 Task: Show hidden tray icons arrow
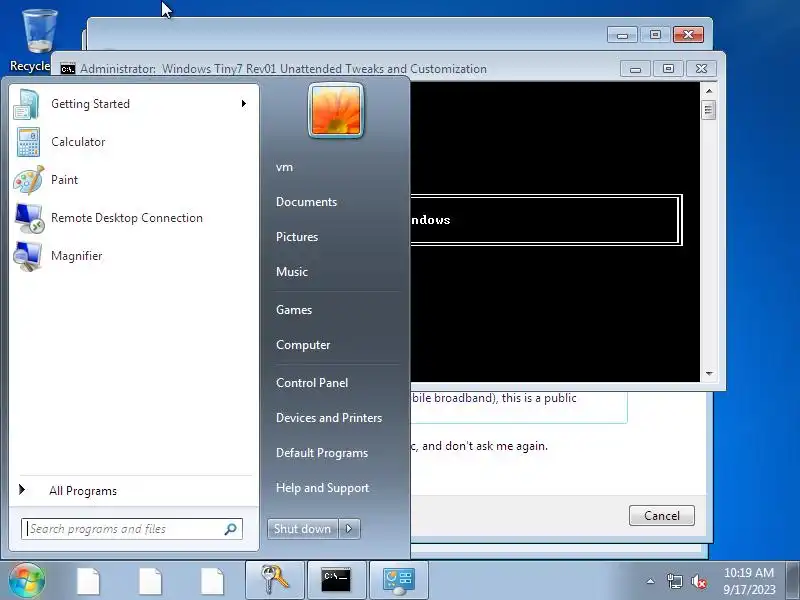tap(651, 581)
